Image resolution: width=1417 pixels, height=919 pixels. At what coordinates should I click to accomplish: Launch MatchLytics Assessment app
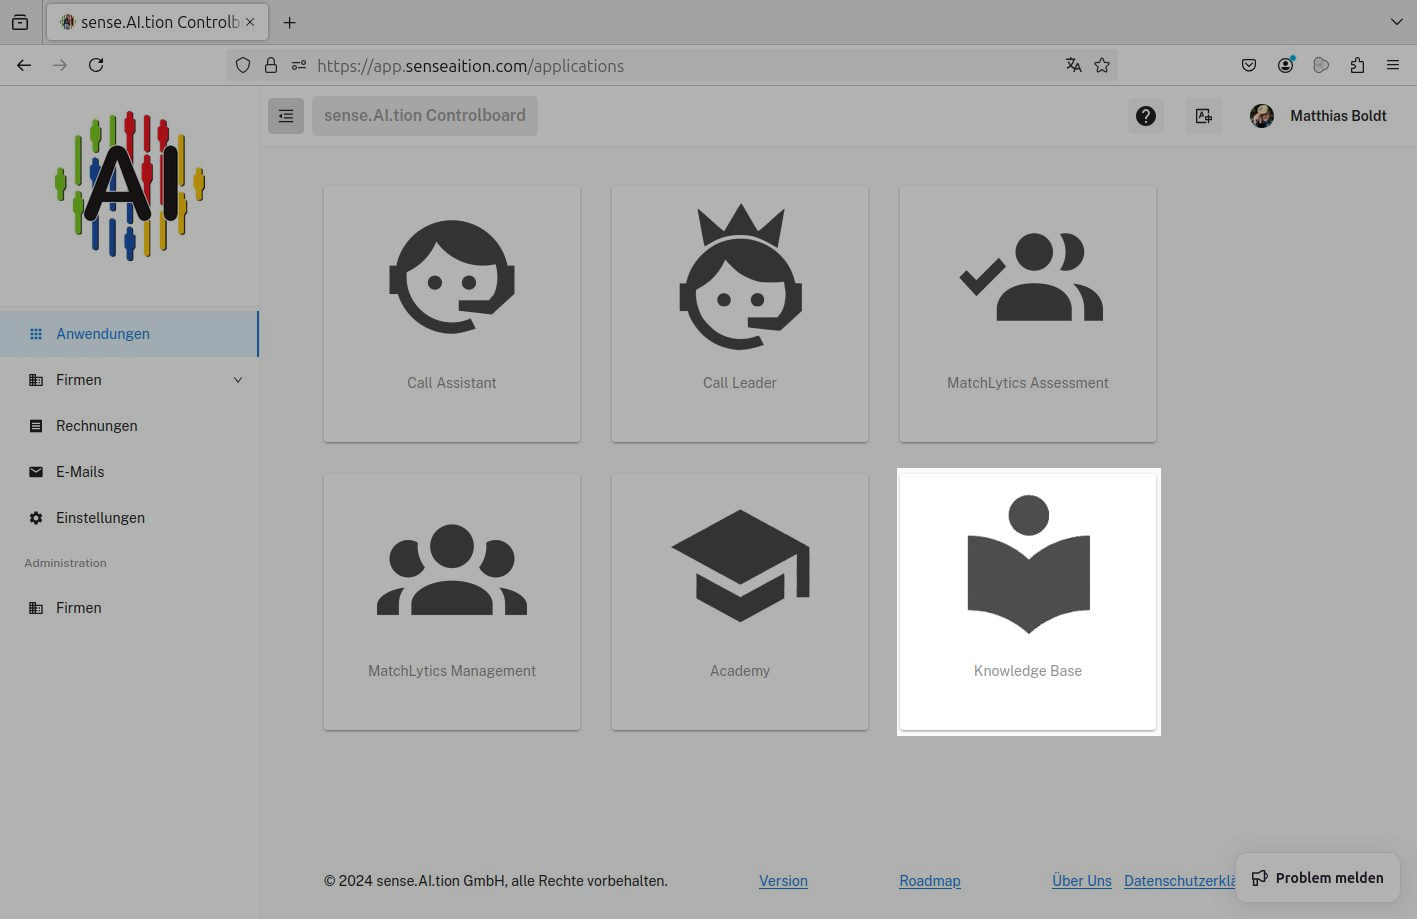[x=1028, y=314]
